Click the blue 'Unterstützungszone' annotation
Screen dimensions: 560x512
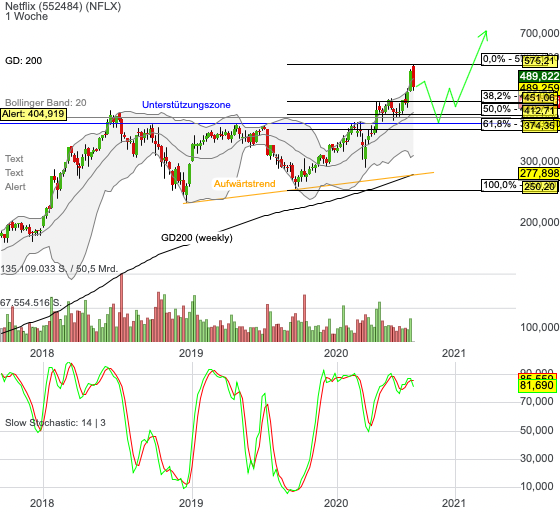(186, 105)
